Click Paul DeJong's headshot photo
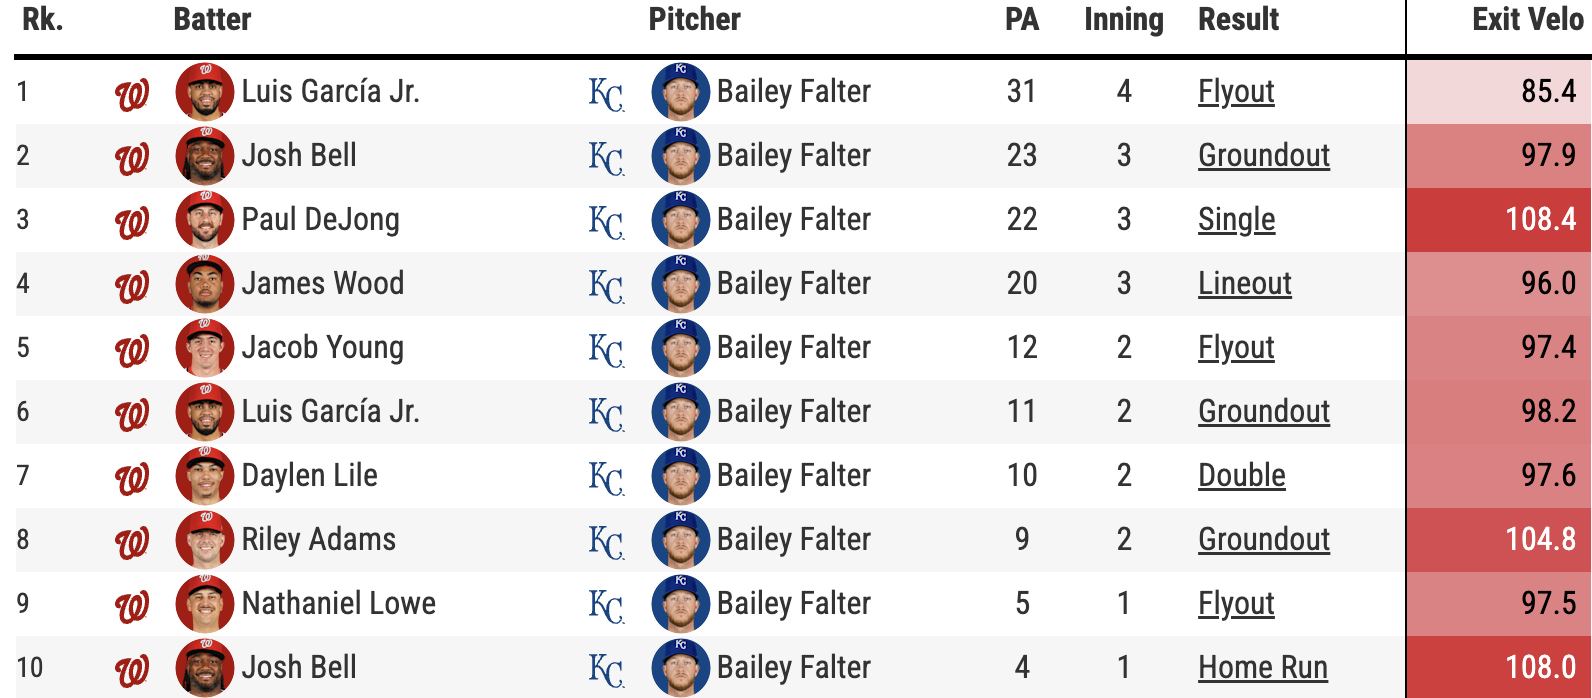The height and width of the screenshot is (698, 1592). pyautogui.click(x=205, y=220)
